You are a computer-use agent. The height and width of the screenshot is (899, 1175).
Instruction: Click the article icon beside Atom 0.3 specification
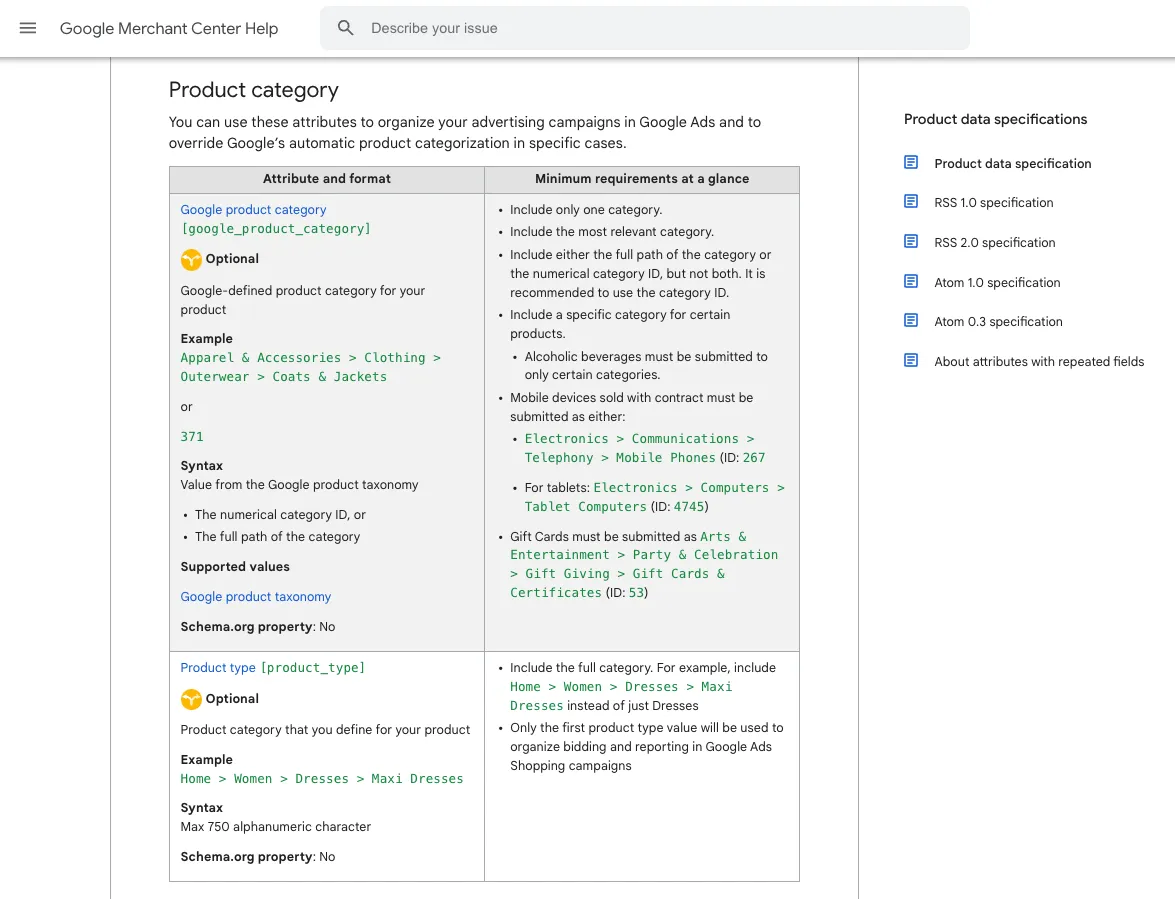pos(911,320)
